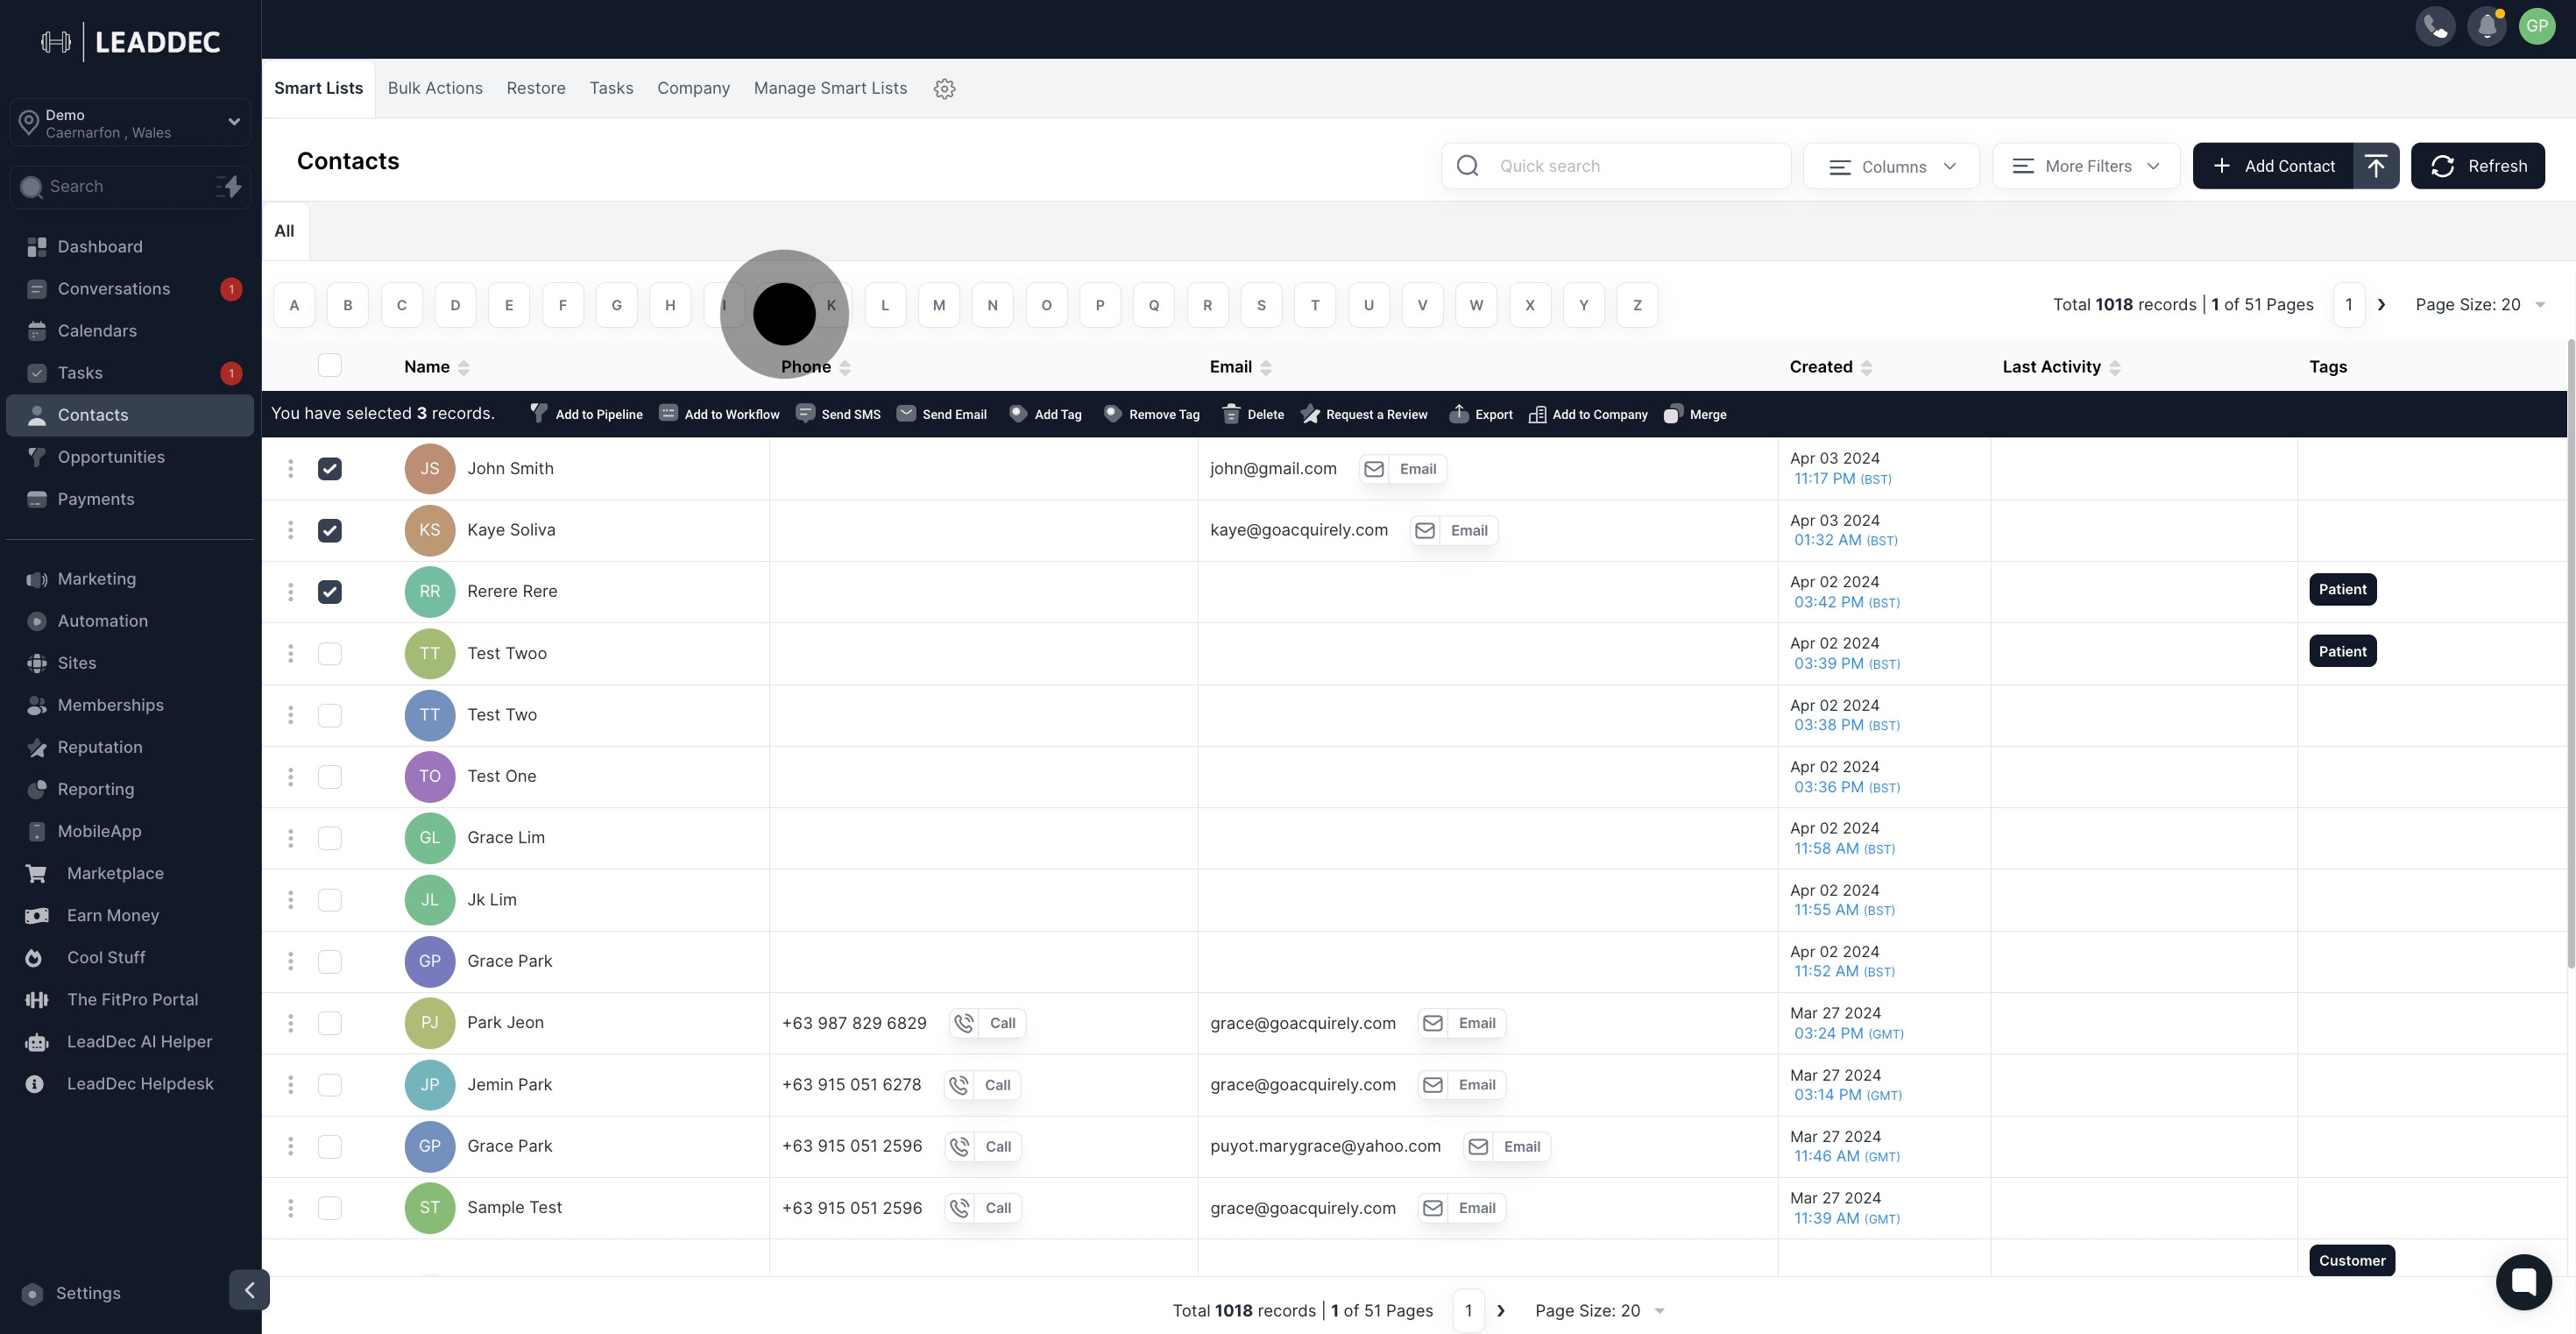2576x1334 pixels.
Task: Click the Add to Pipeline bulk action
Action: (586, 414)
